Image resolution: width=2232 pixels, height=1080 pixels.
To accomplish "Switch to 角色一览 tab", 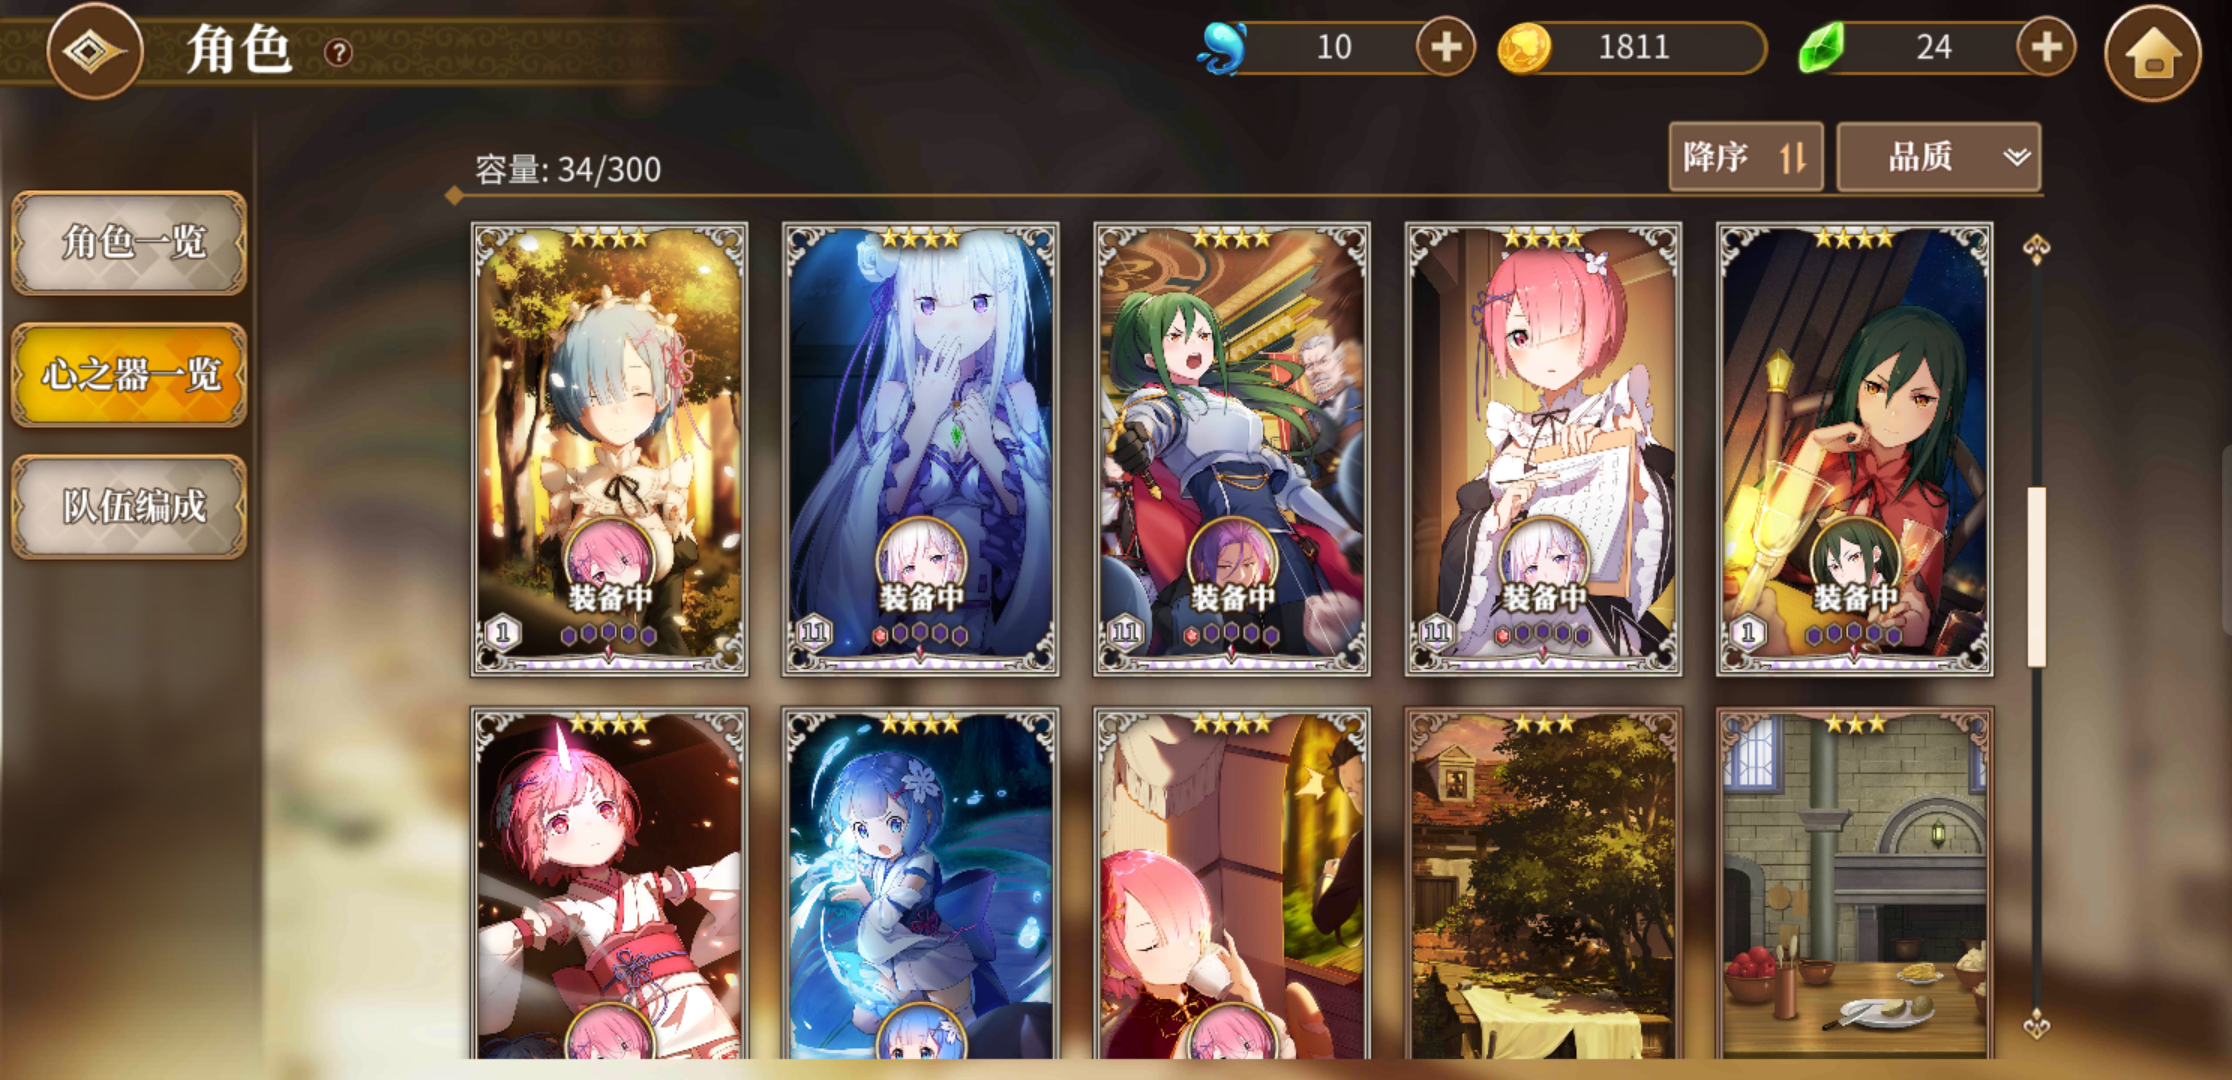I will point(129,243).
